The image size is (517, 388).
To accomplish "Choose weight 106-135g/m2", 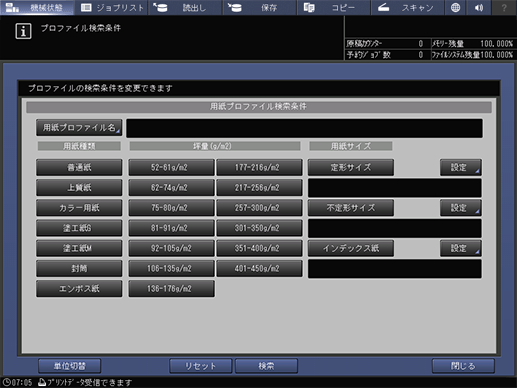I will point(171,269).
